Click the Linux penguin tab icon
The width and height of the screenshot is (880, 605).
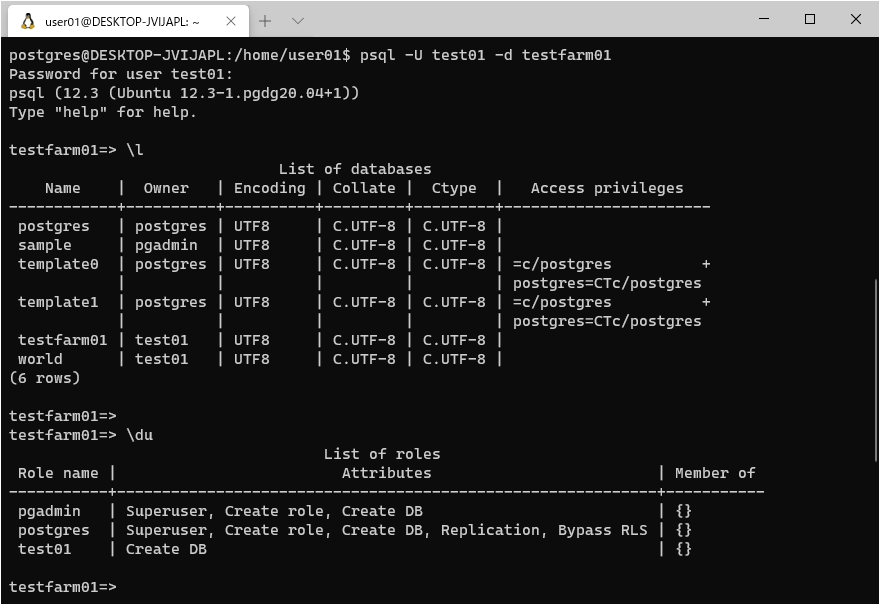click(x=27, y=21)
